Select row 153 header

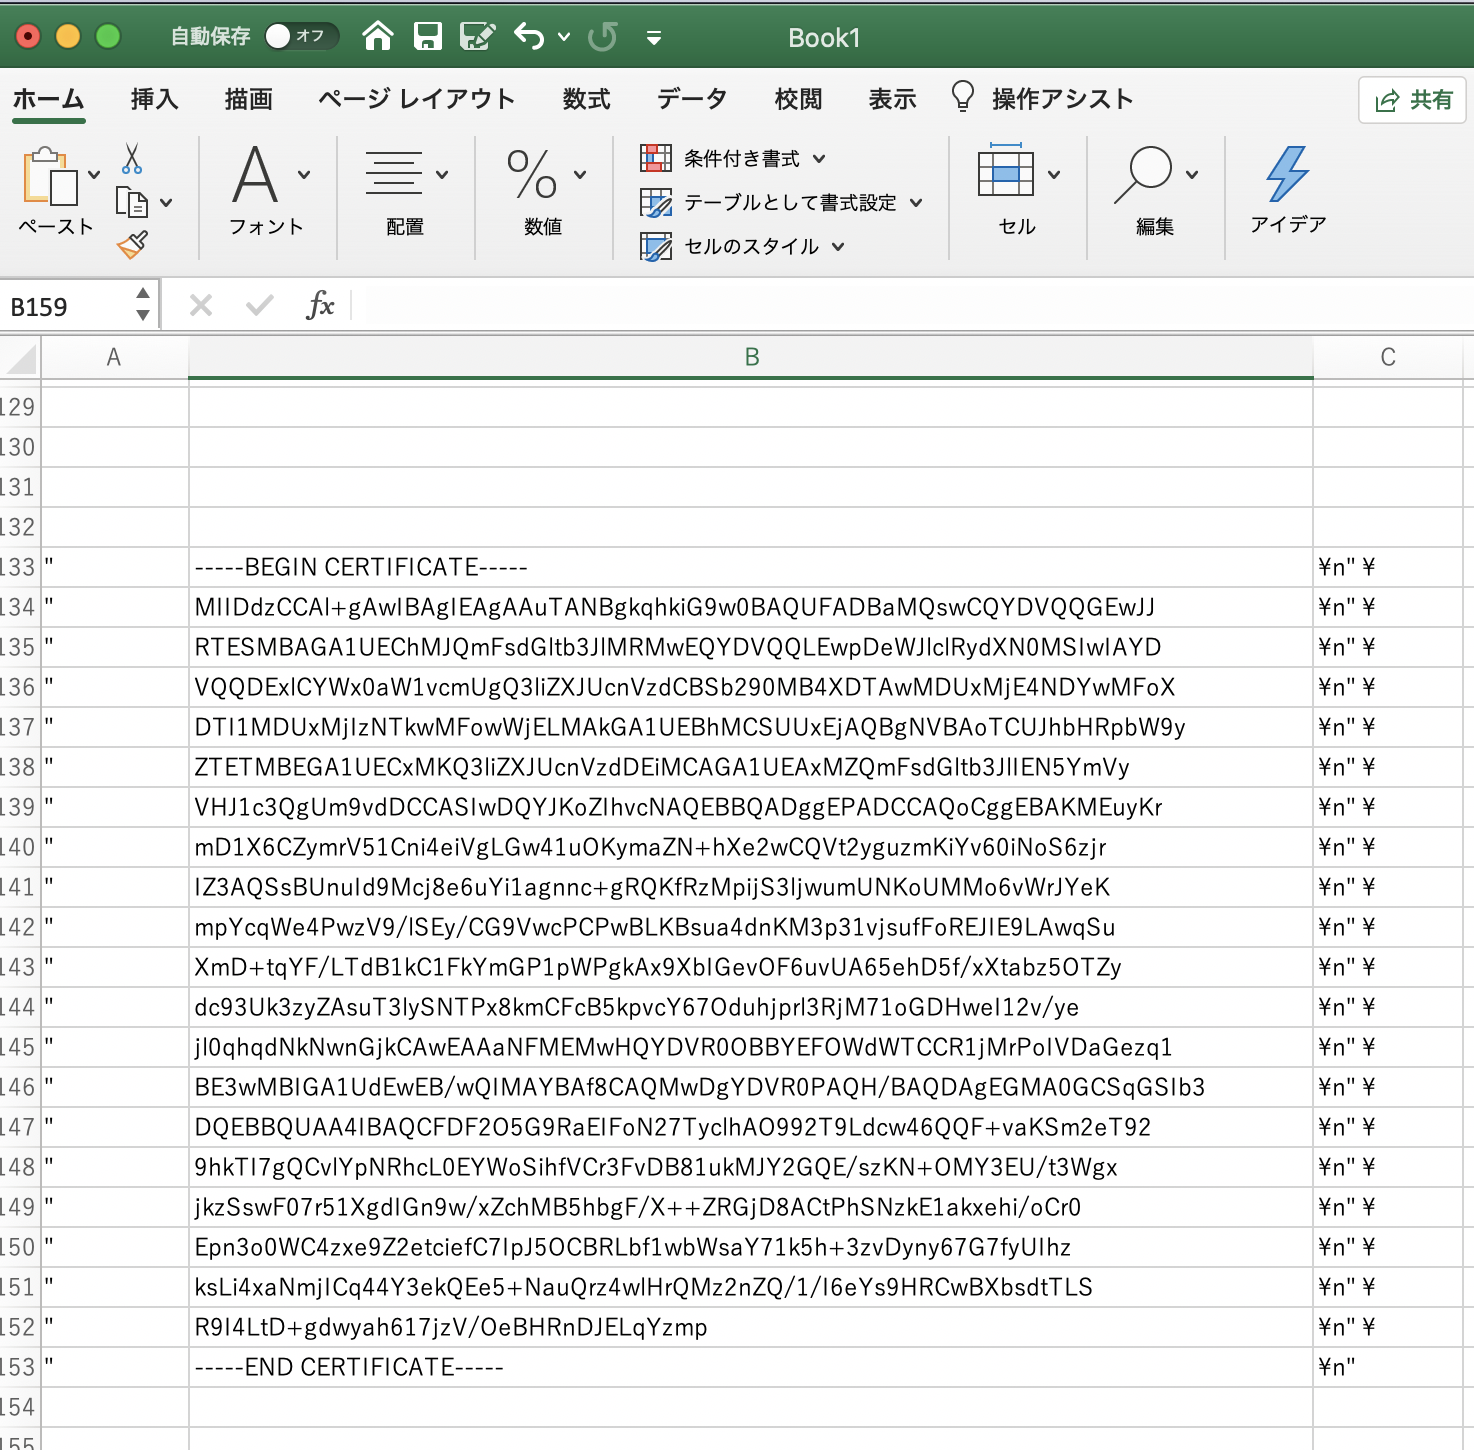[x=19, y=1367]
